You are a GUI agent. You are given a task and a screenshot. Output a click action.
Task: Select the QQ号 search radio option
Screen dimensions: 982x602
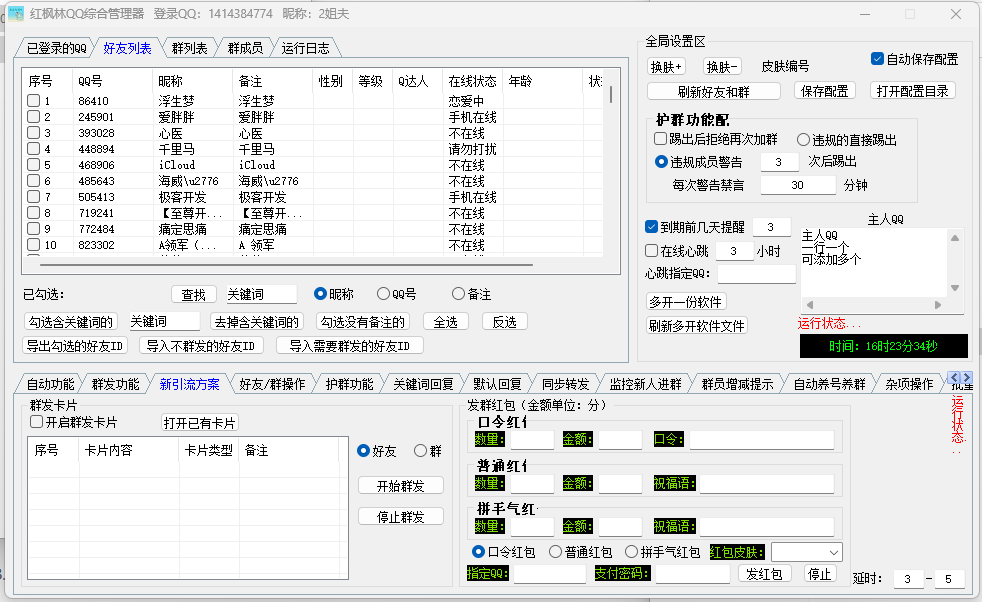[x=383, y=294]
